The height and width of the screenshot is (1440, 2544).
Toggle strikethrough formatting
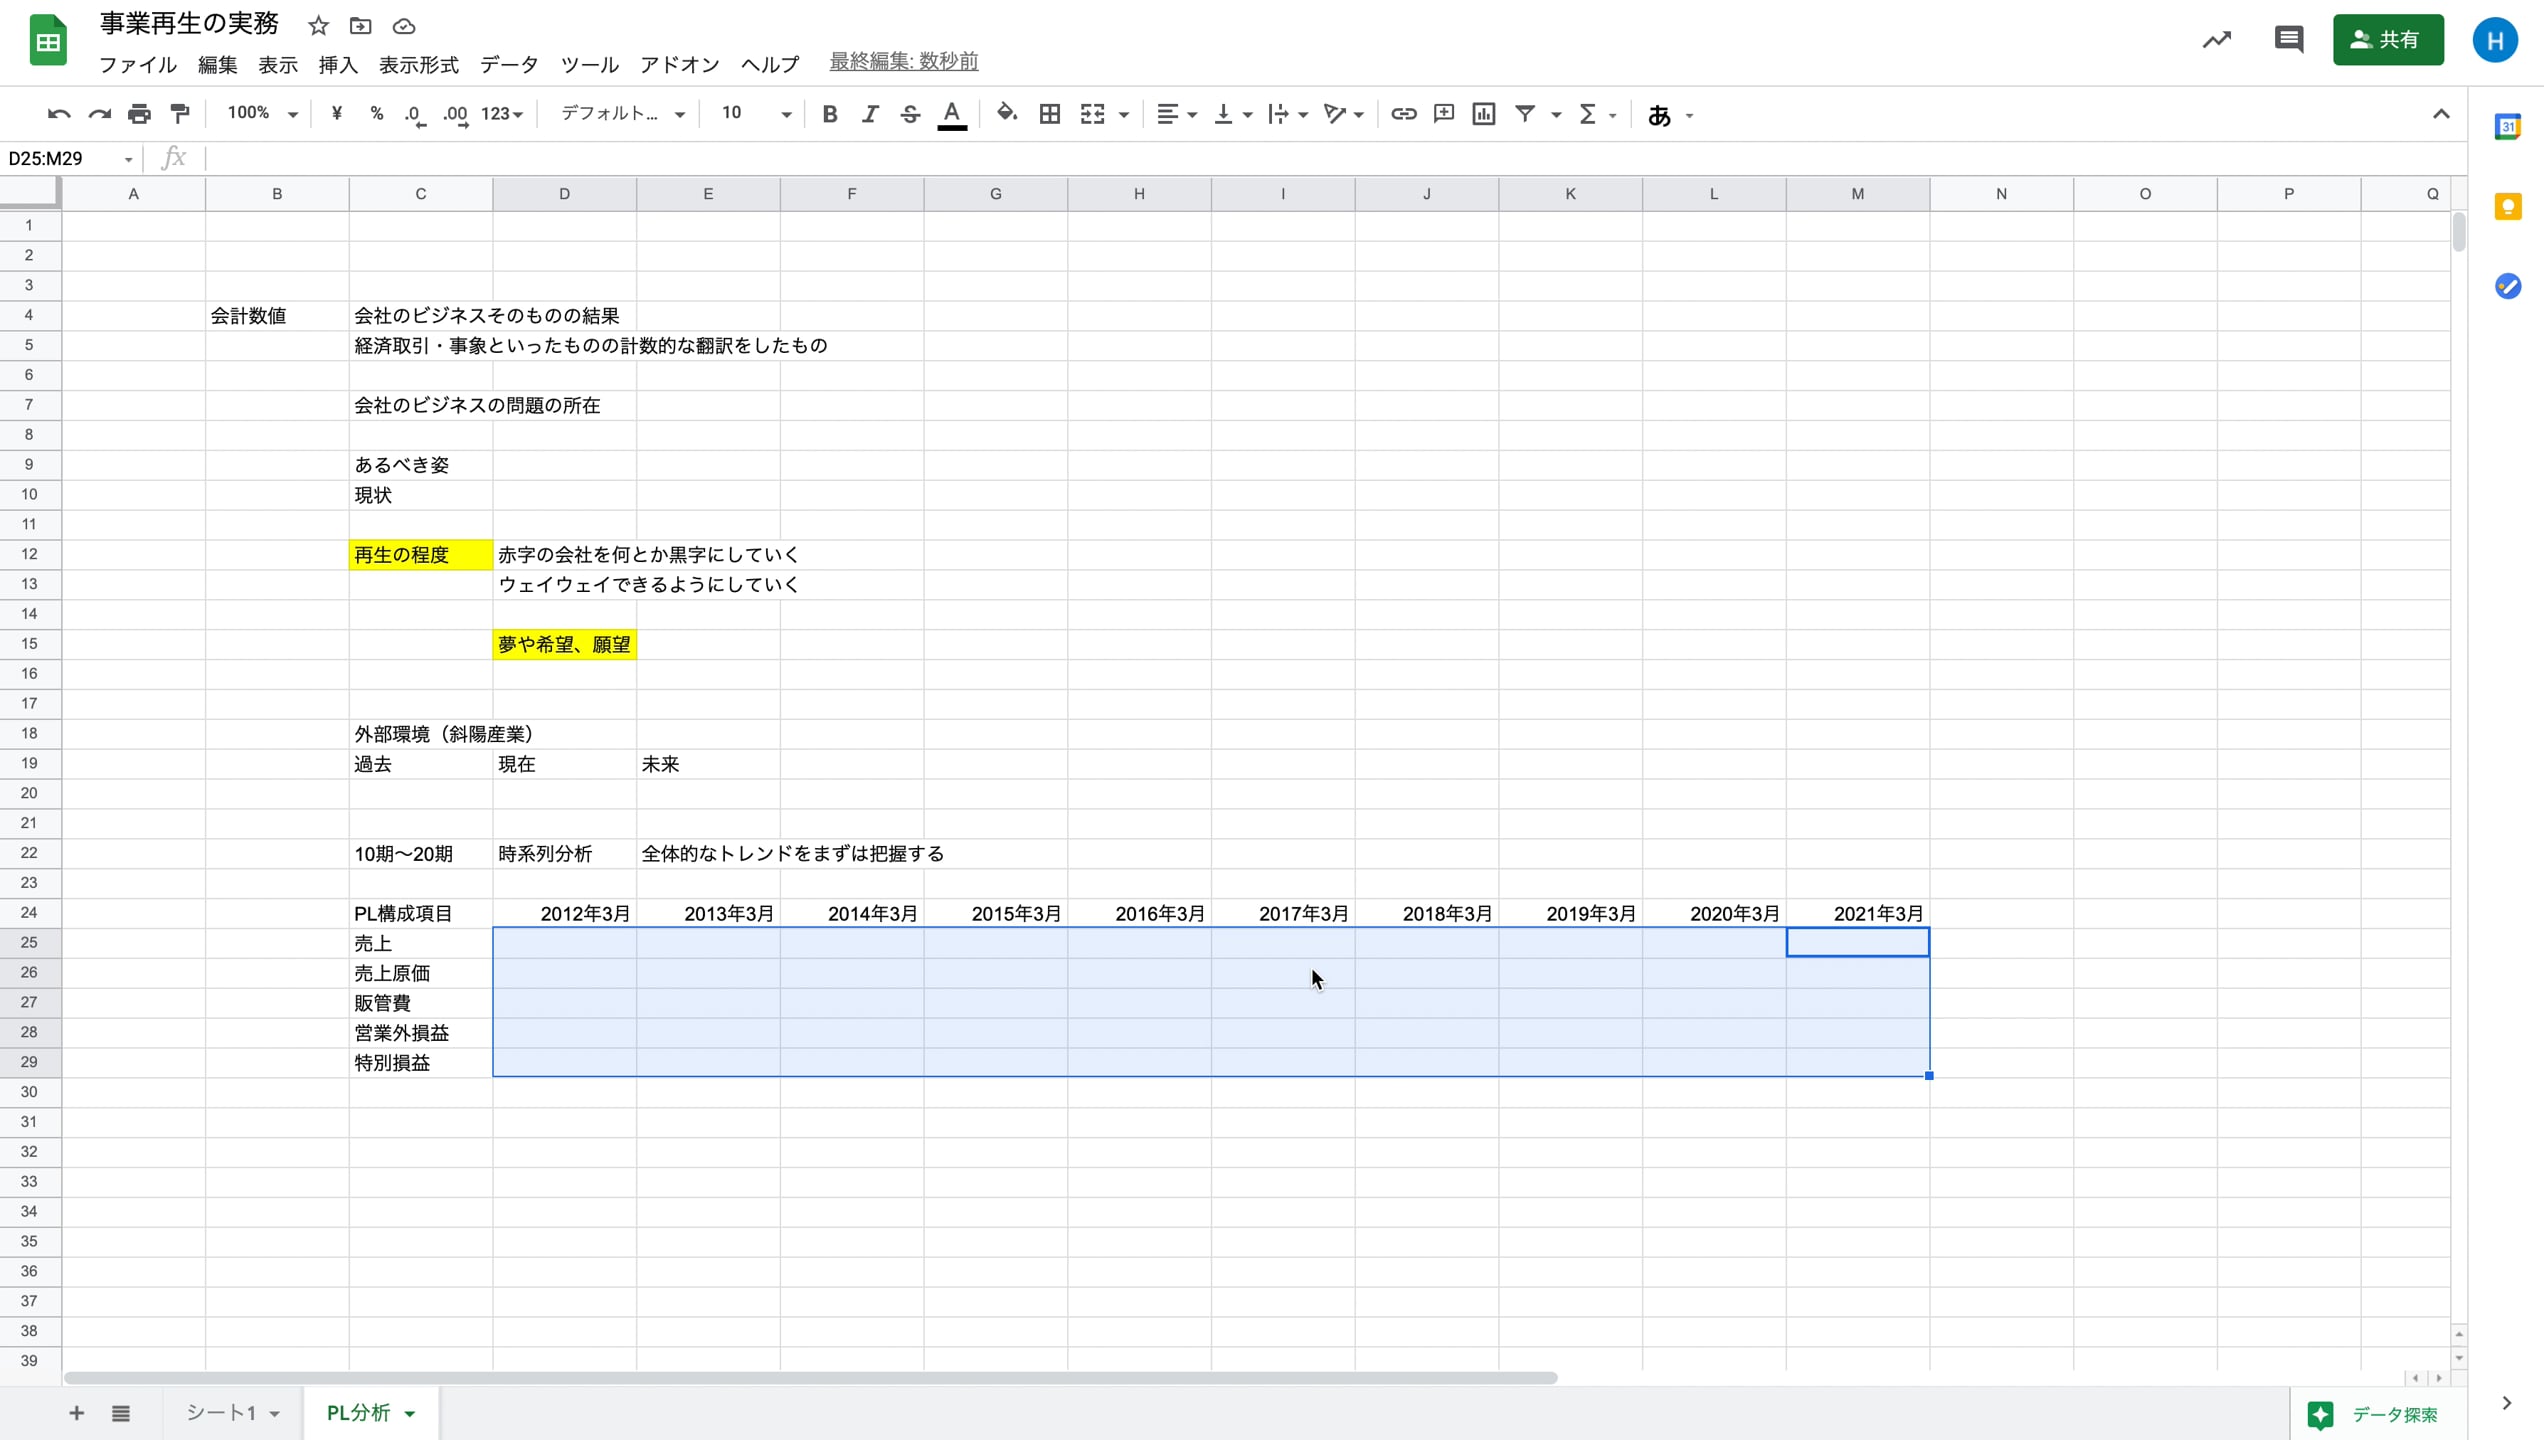[909, 114]
